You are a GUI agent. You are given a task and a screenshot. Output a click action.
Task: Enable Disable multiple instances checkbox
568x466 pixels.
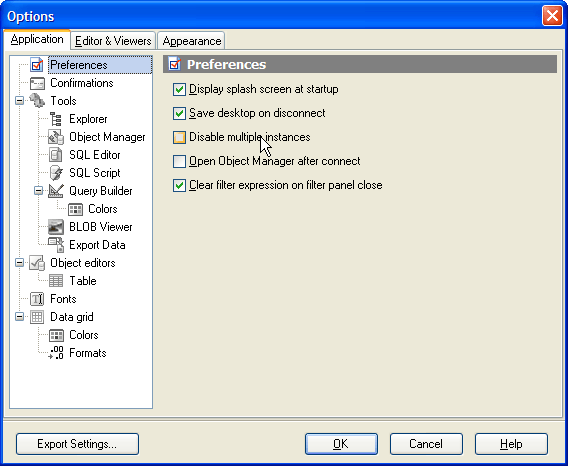[179, 137]
